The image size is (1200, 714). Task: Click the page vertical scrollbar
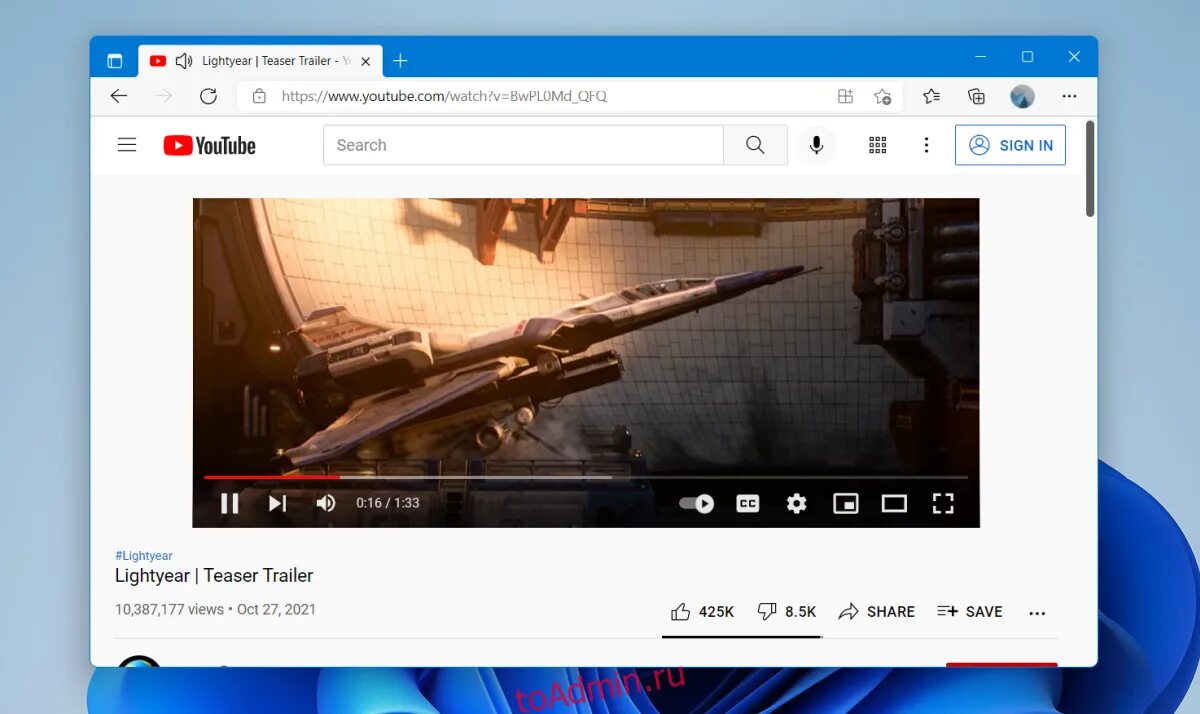click(1090, 168)
